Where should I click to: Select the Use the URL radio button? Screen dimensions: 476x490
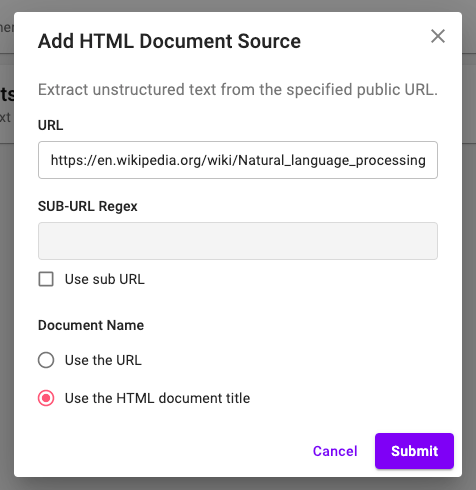coord(46,360)
